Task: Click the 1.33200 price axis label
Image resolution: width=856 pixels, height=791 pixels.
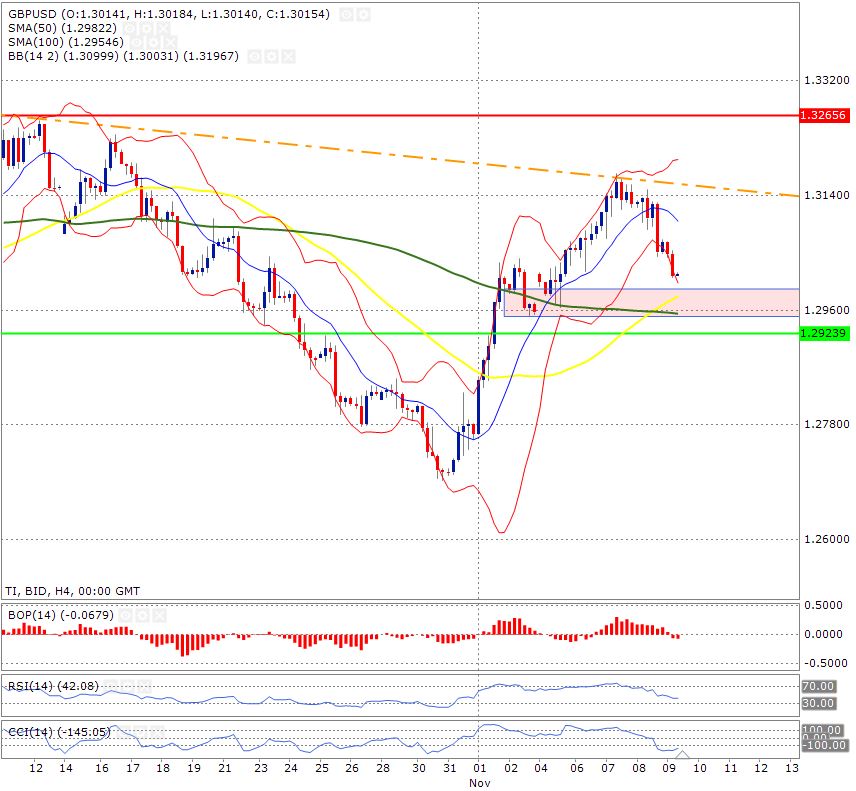Action: pyautogui.click(x=827, y=80)
